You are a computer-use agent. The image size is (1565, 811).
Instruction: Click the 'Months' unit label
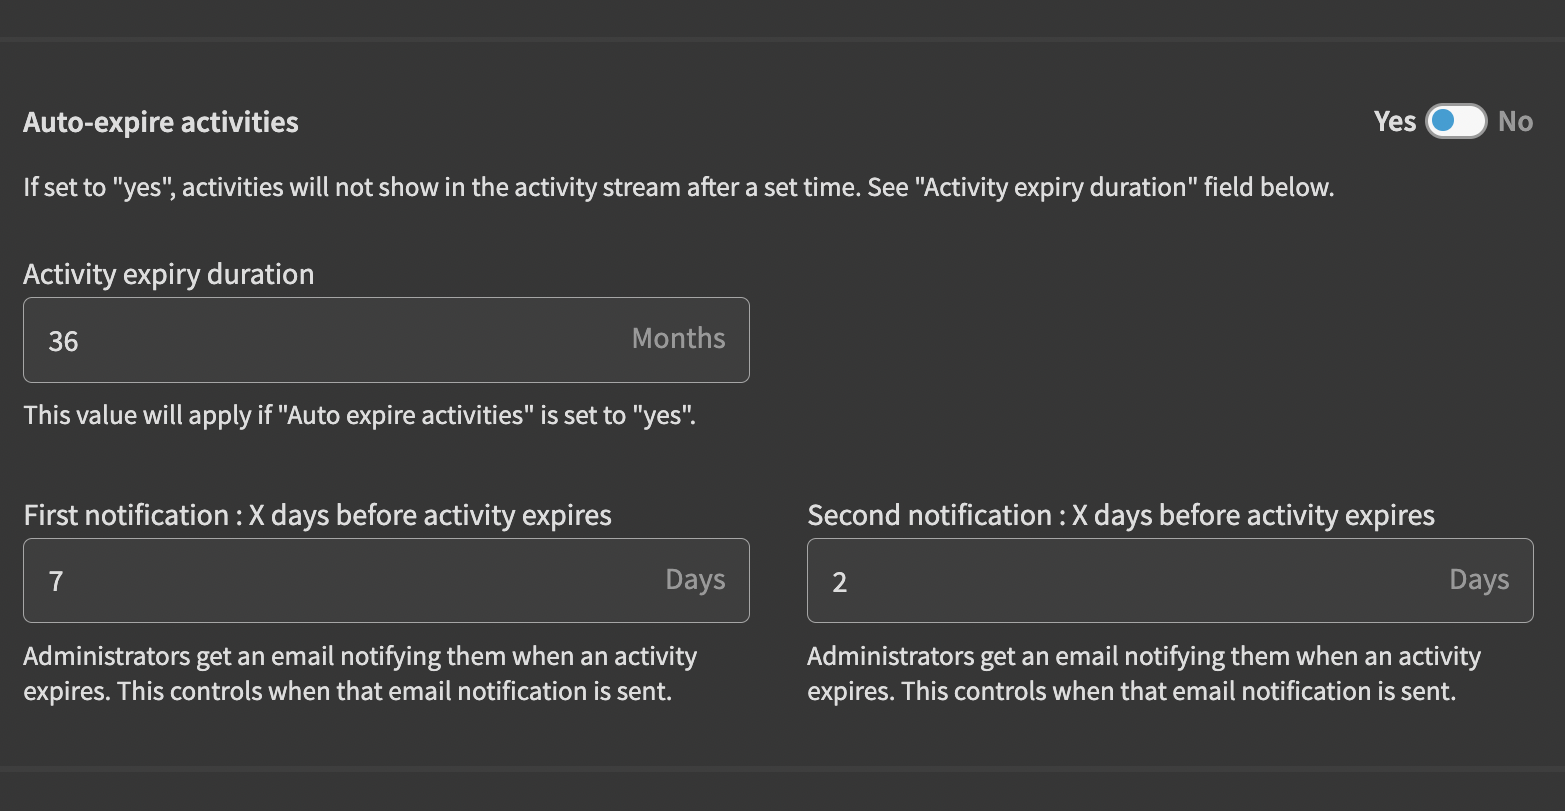678,339
